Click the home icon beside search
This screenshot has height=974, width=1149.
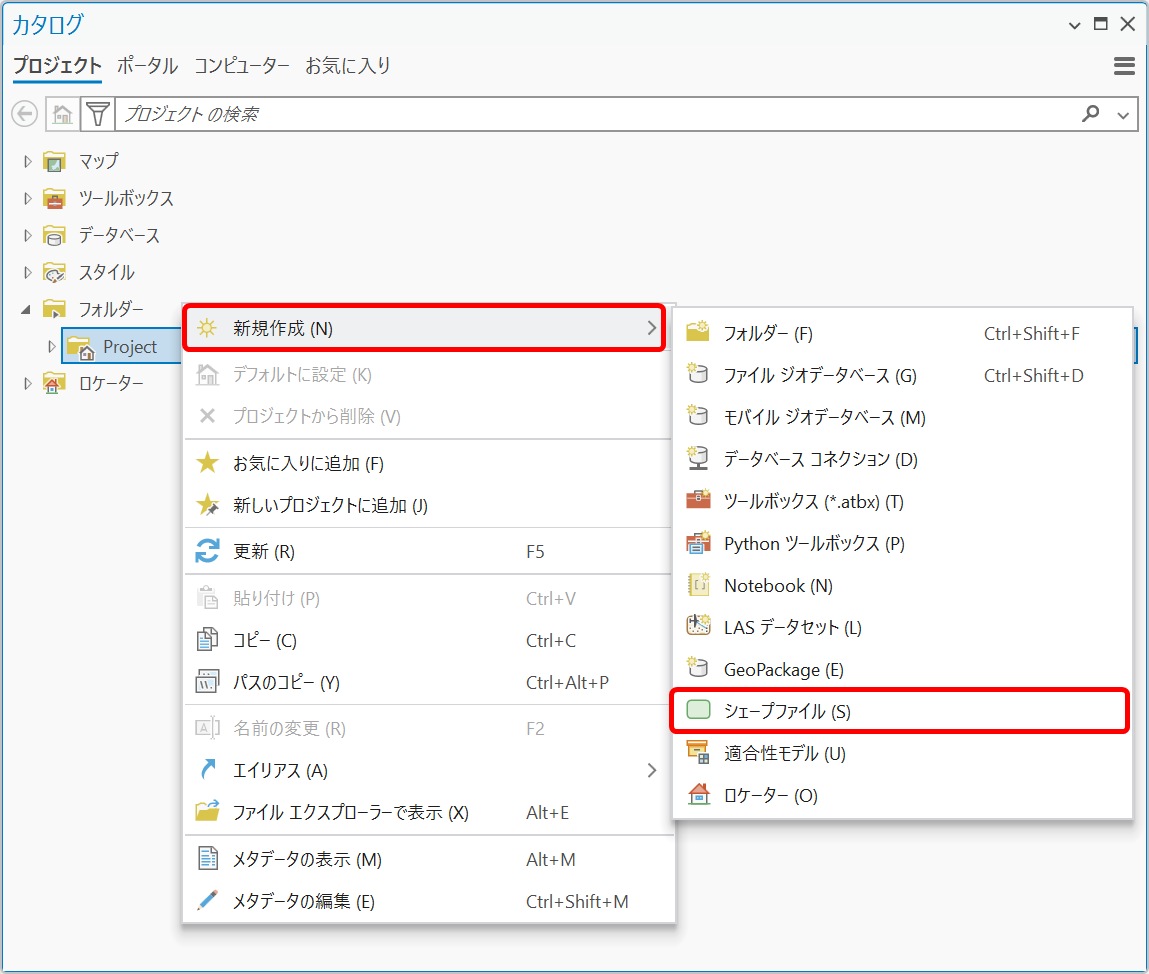pyautogui.click(x=62, y=114)
